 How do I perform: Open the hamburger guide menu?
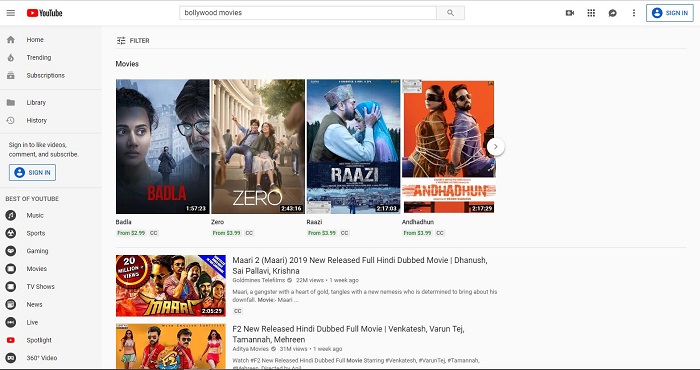click(11, 13)
